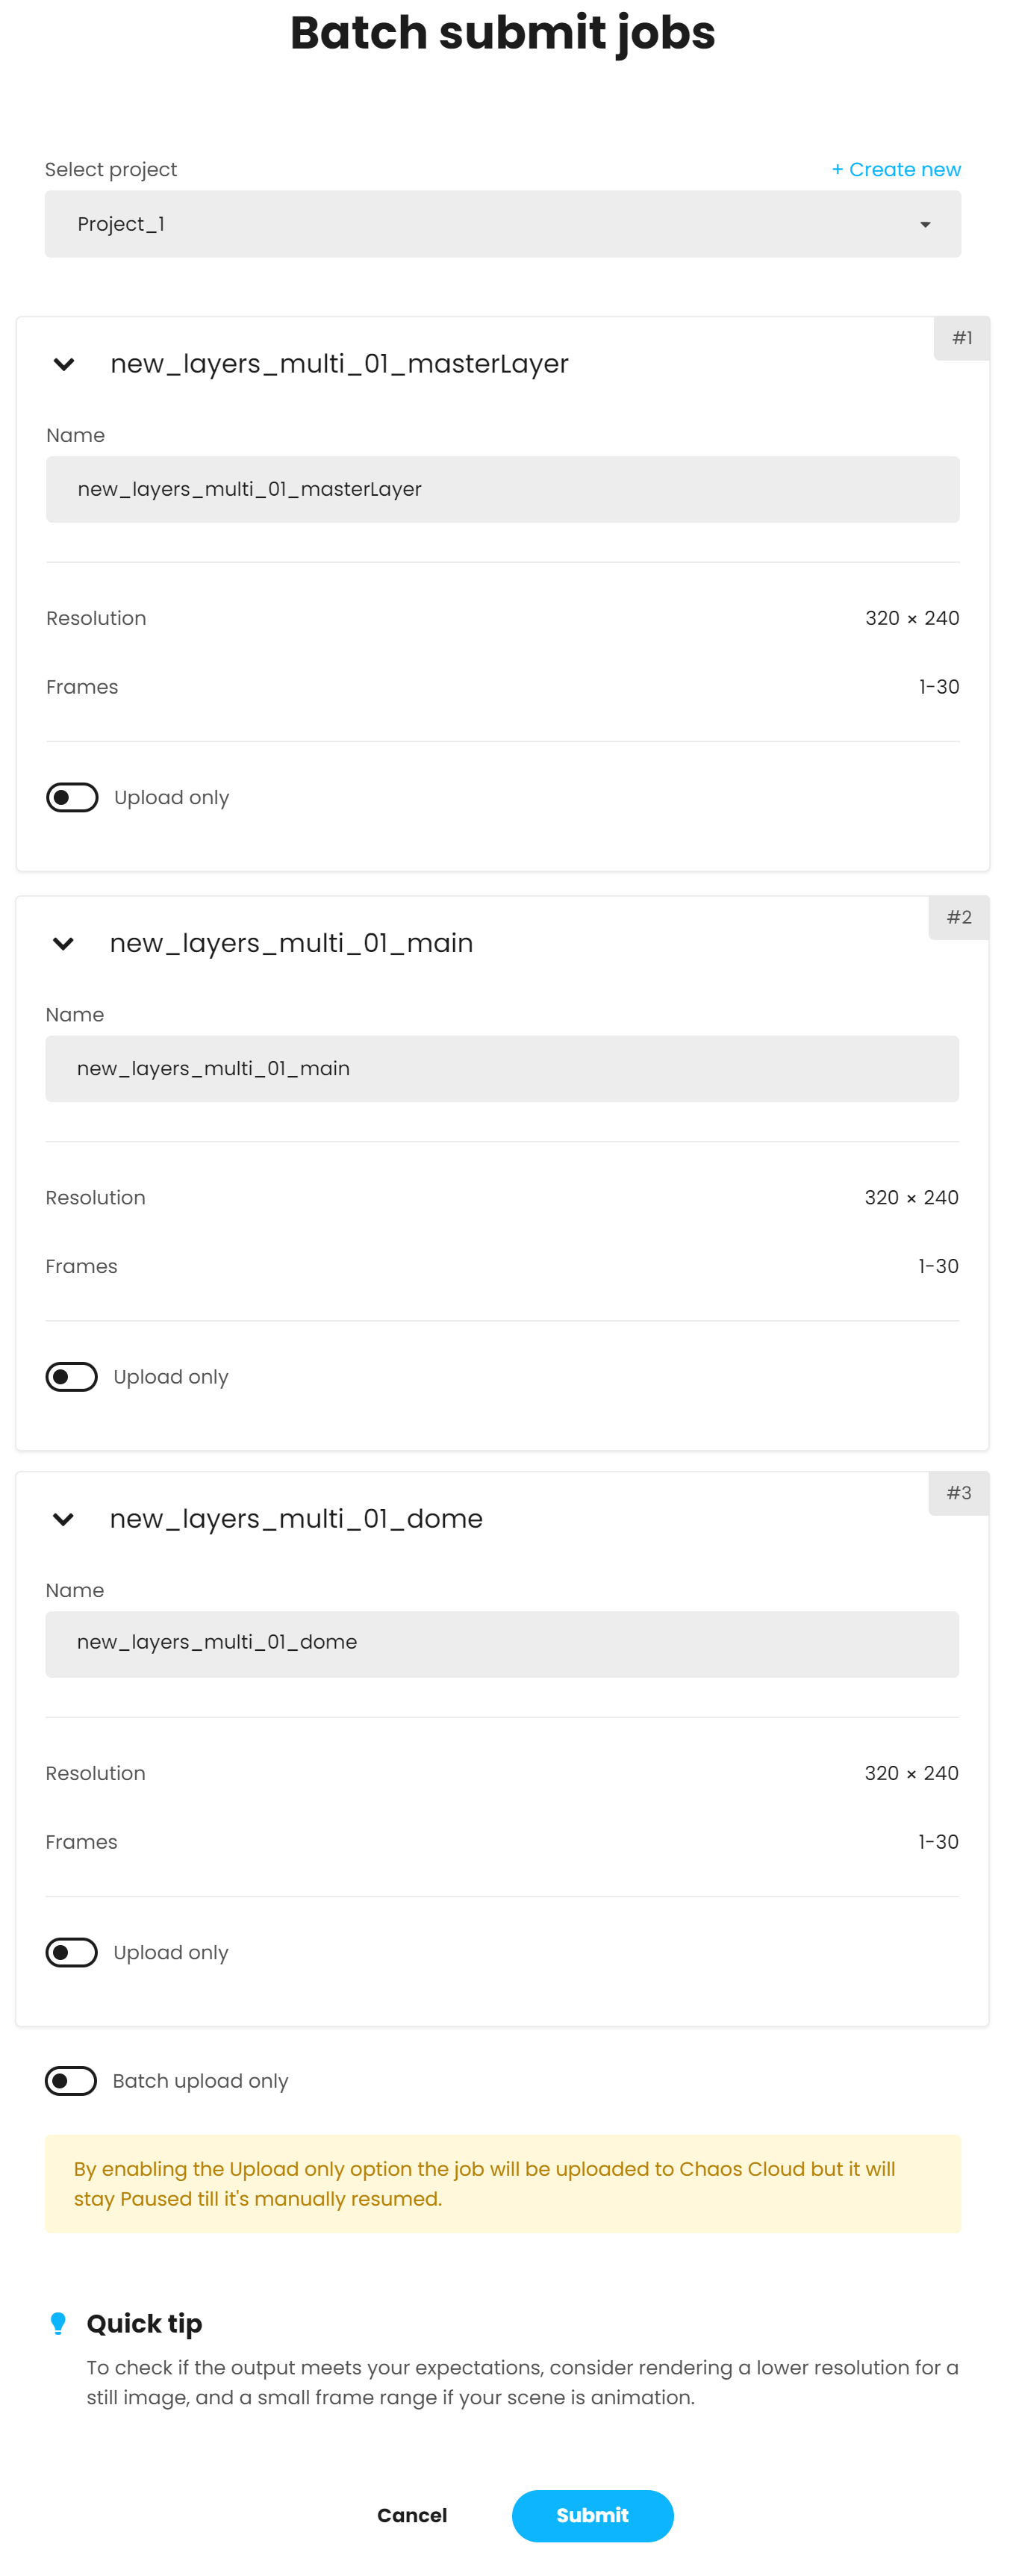Click the #2 job number badge
Screen dimensions: 1013x2576
(x=959, y=918)
